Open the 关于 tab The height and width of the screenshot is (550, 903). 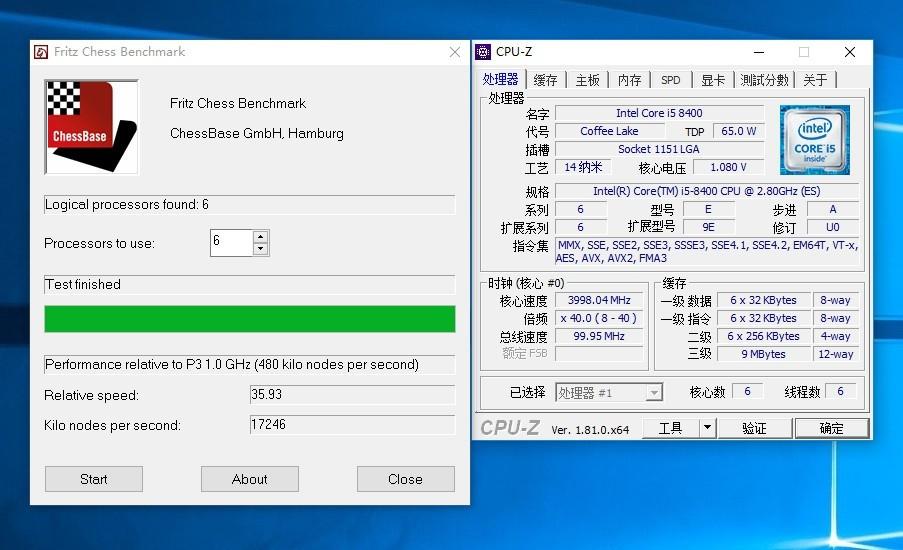[815, 80]
